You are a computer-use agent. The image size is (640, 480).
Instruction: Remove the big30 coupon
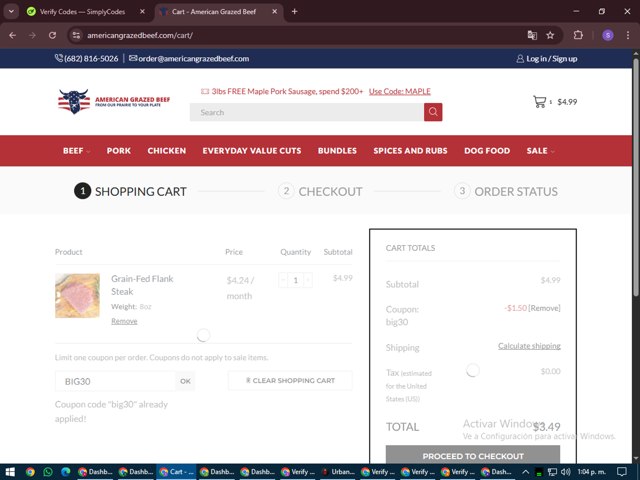(544, 308)
